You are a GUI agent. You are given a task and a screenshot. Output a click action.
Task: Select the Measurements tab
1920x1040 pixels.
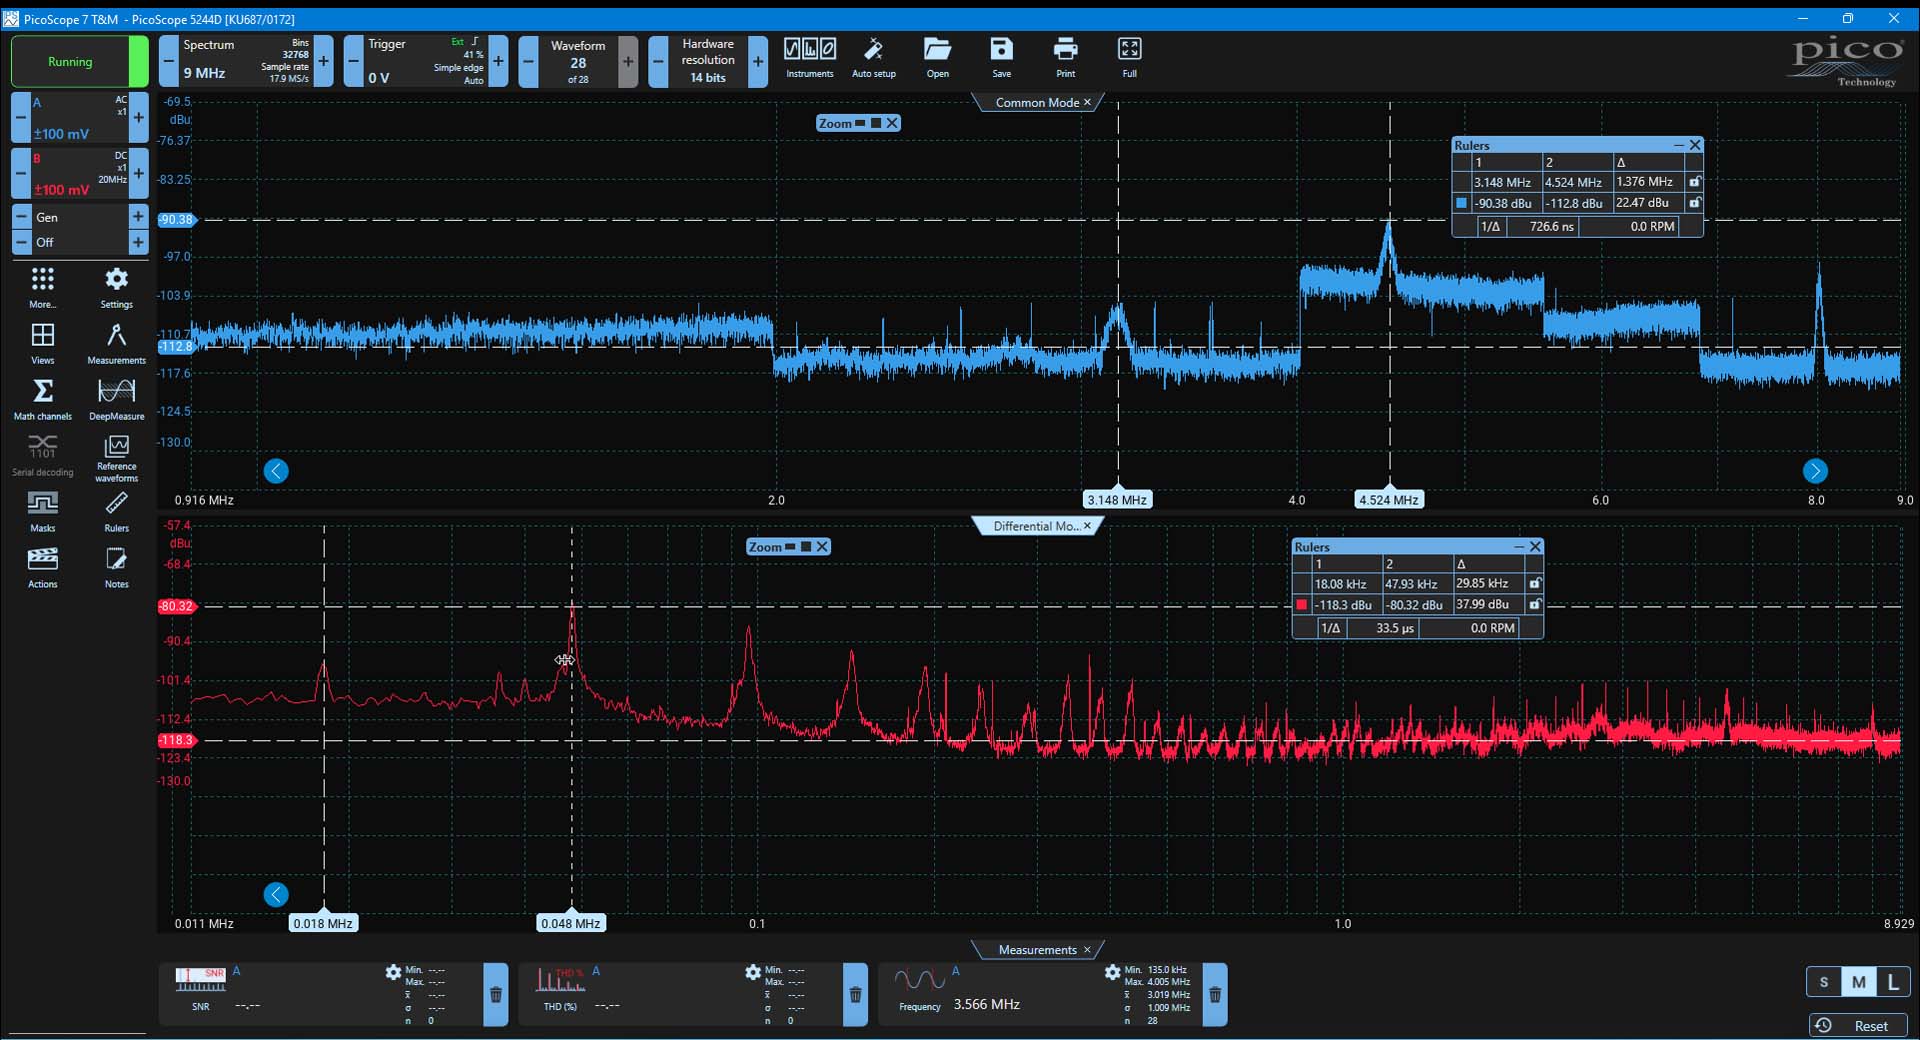point(1037,950)
